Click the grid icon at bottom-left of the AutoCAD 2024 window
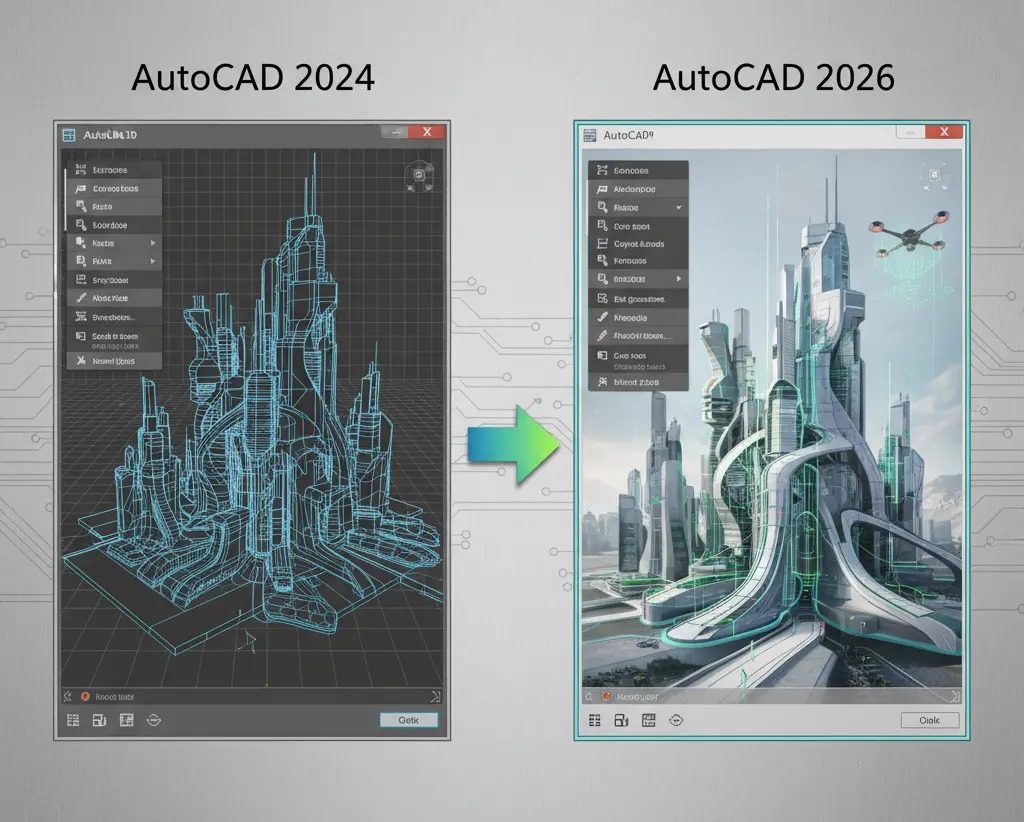 click(73, 720)
